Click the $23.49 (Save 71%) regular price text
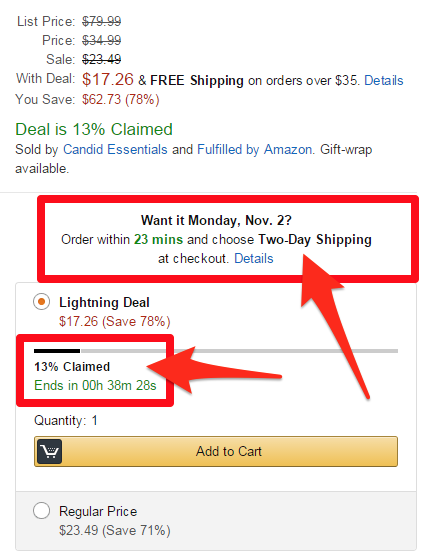Screen dimensions: 422x557 point(115,530)
